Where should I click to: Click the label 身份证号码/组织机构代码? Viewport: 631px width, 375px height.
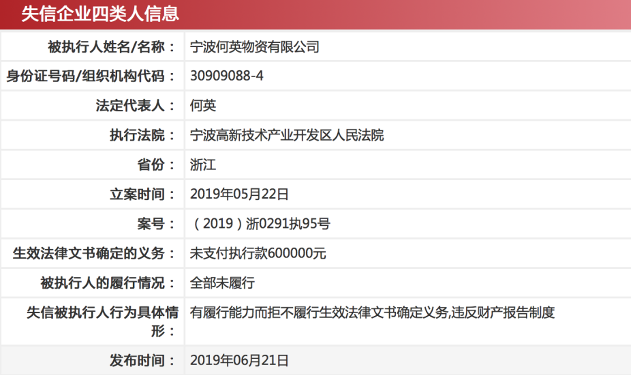pos(90,76)
